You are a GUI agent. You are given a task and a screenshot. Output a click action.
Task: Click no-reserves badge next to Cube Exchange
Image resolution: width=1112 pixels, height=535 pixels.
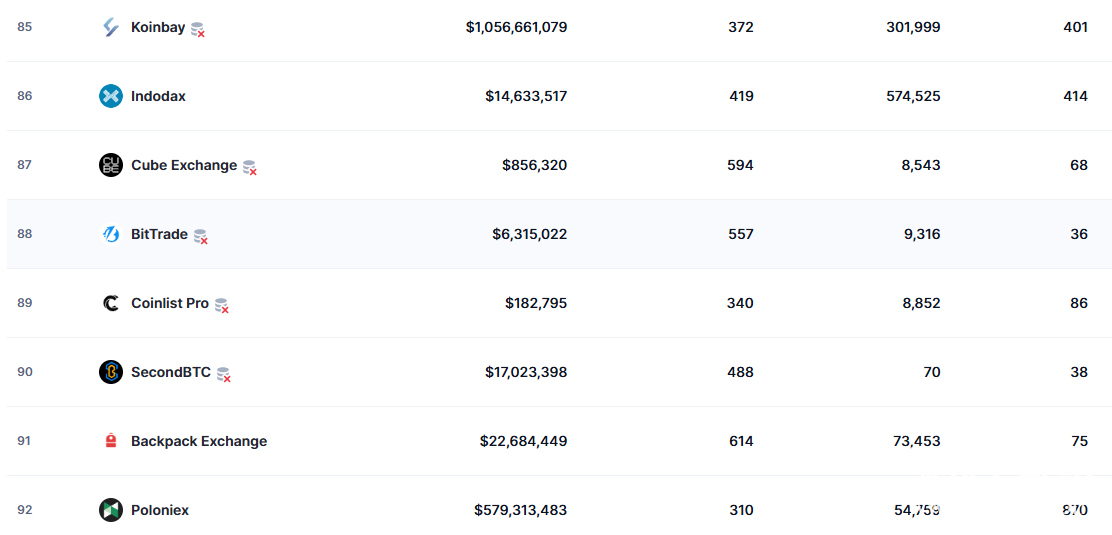pos(250,168)
